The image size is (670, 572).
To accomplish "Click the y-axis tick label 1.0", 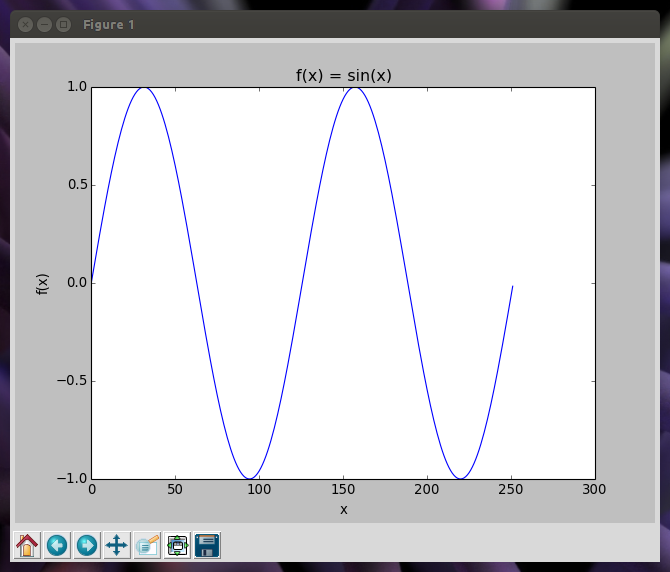I will click(x=77, y=87).
